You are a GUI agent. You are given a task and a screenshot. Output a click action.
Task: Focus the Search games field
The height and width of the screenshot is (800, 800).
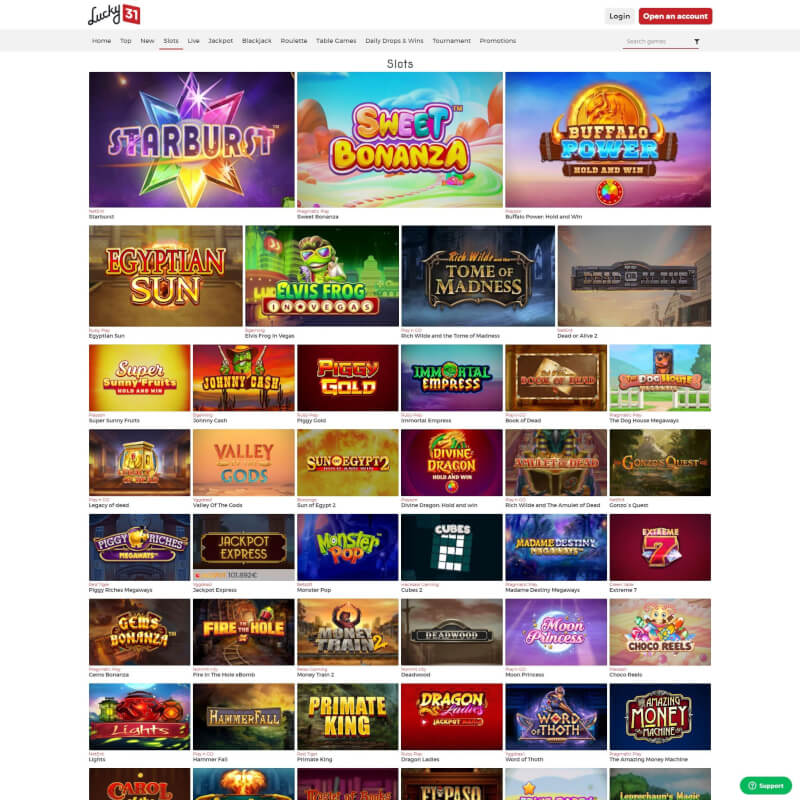tap(656, 41)
